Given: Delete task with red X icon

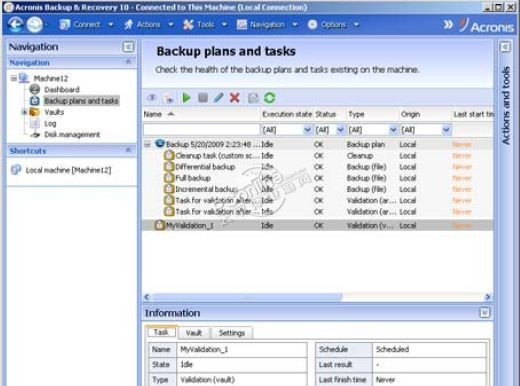Looking at the screenshot, I should [x=235, y=98].
